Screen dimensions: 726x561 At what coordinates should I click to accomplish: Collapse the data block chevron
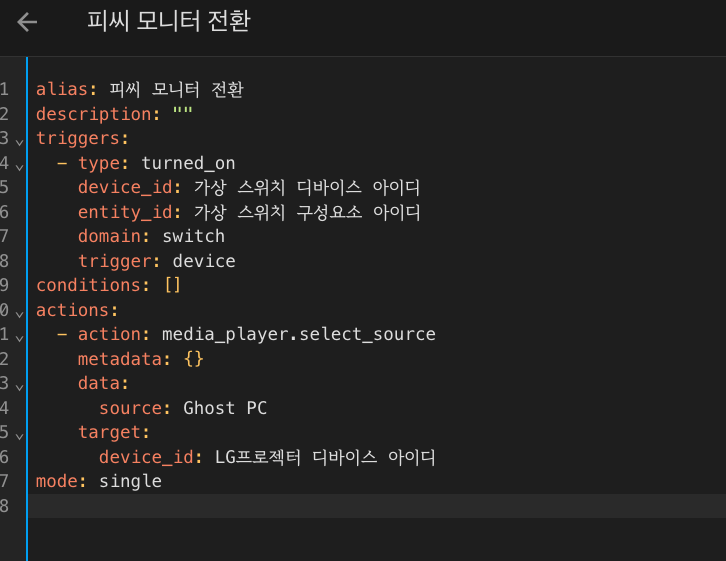pos(19,385)
